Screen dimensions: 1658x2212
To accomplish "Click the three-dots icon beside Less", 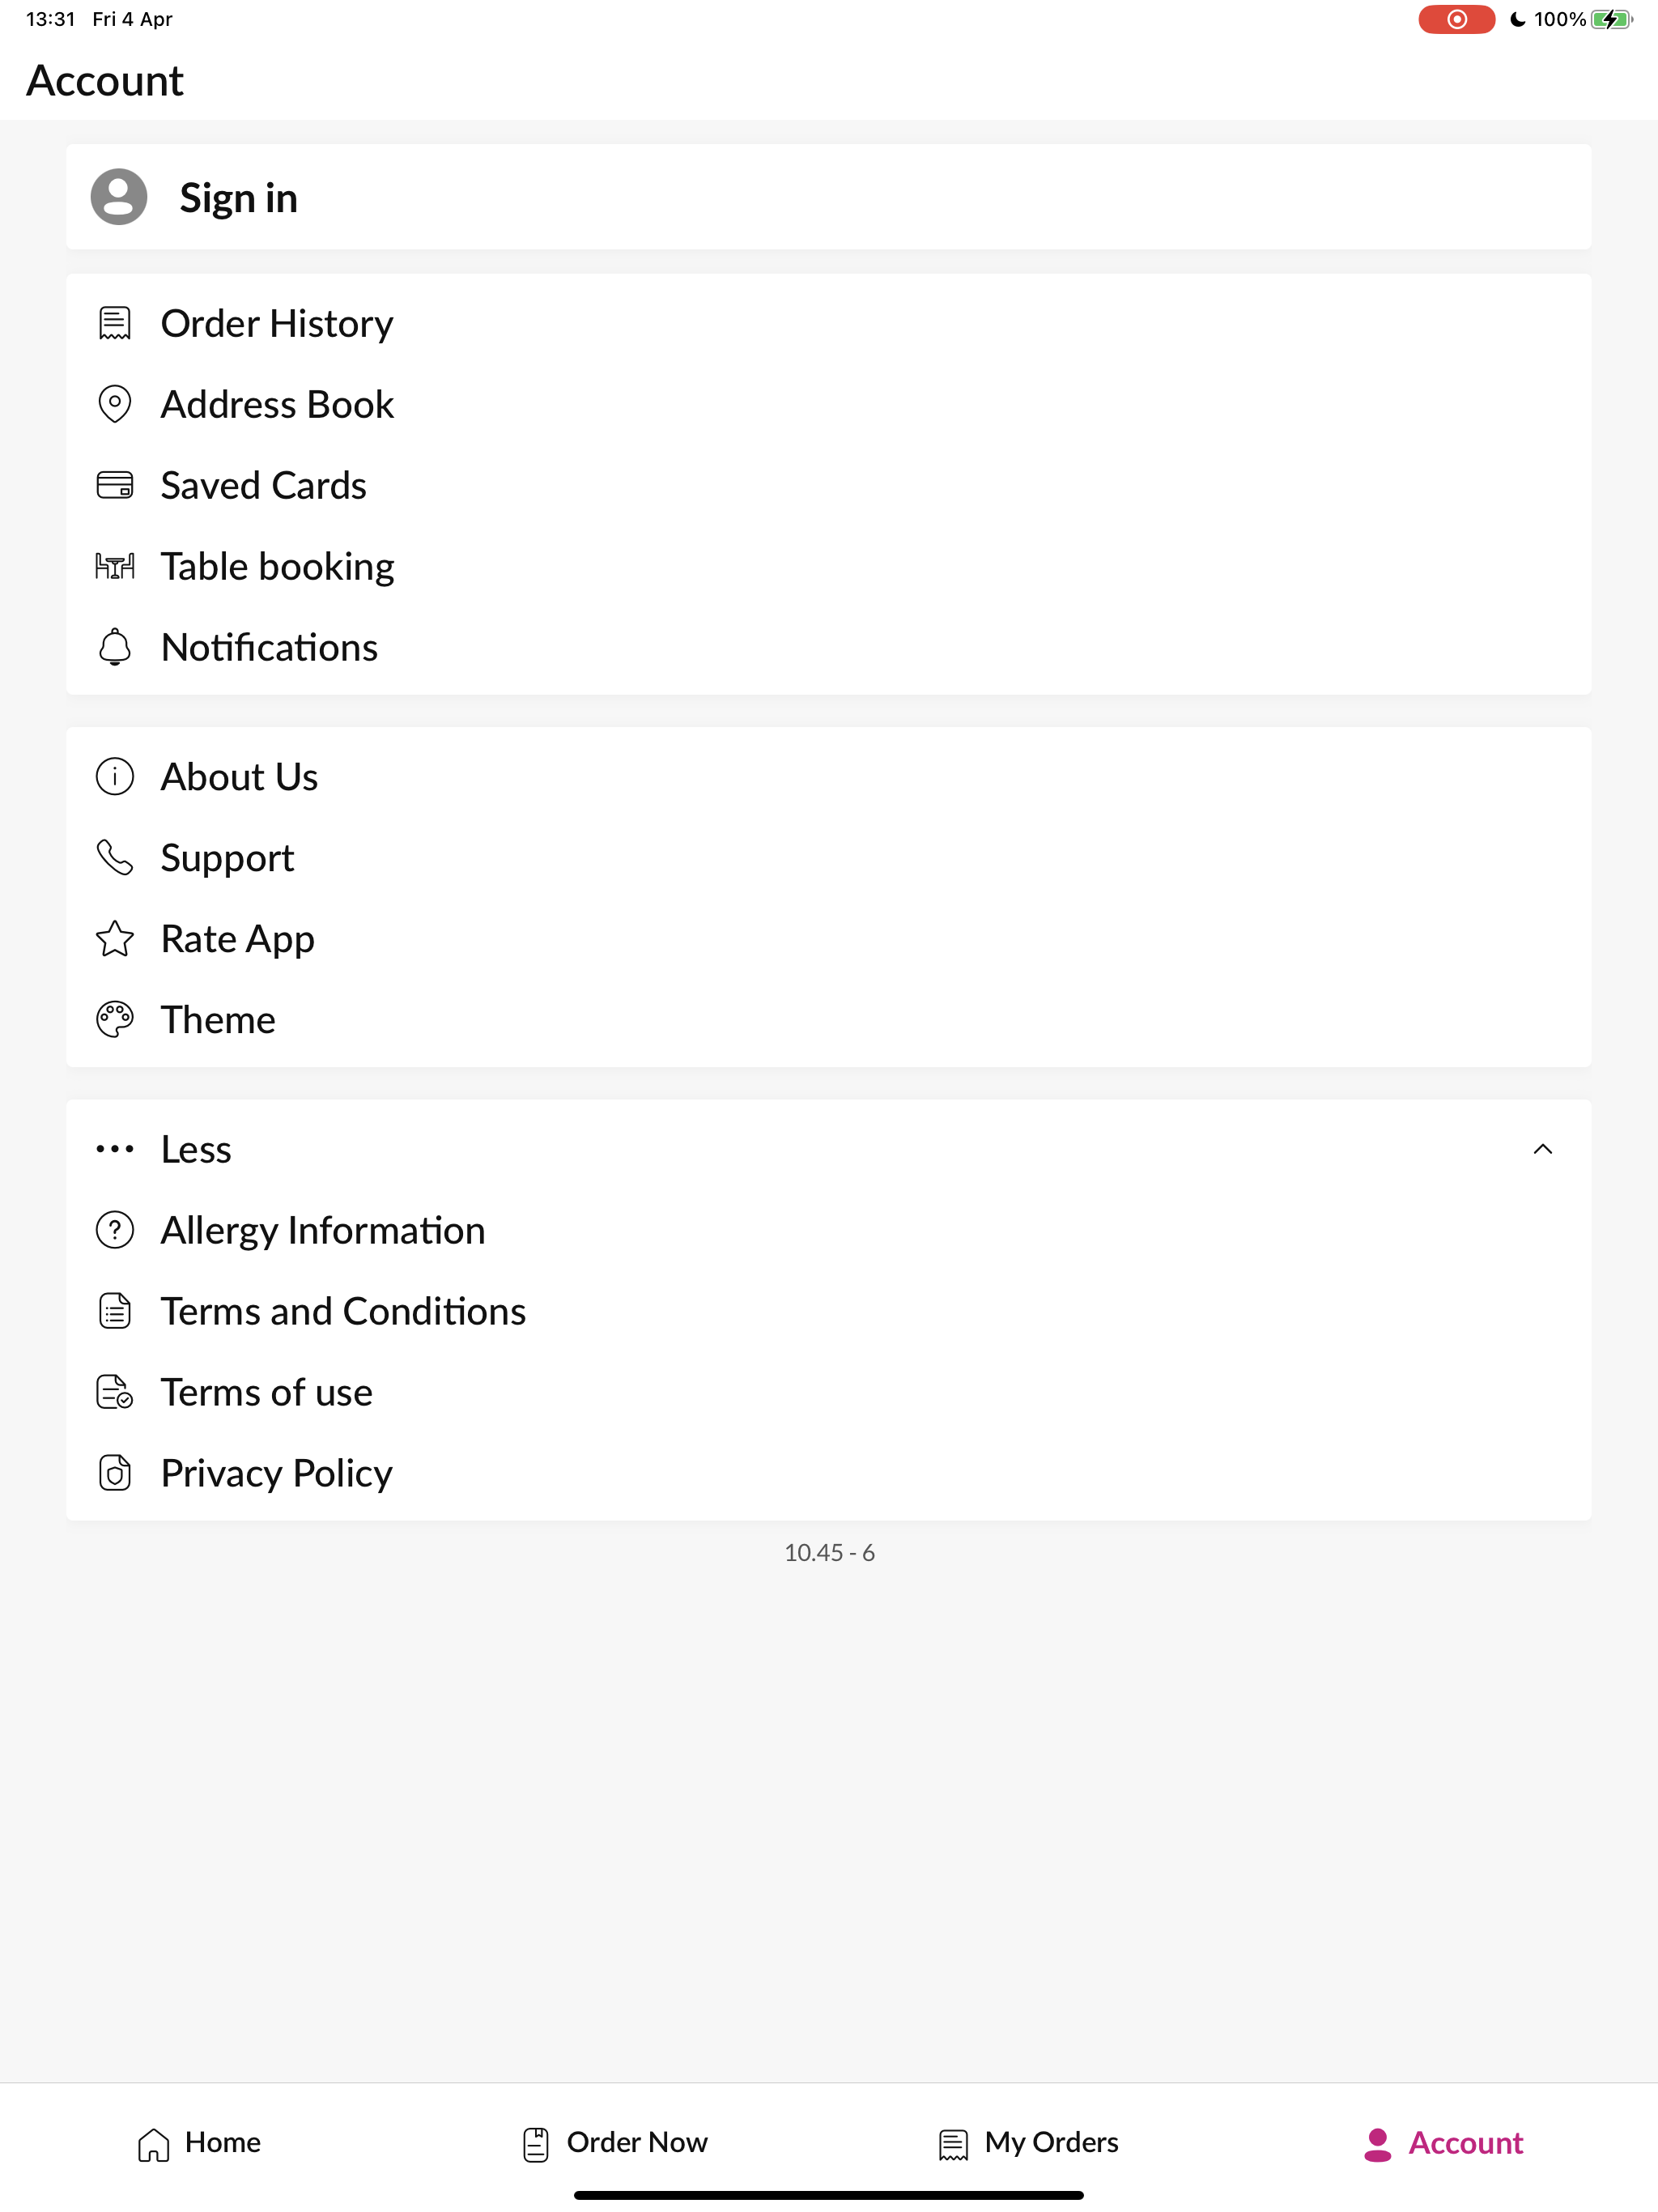I will (115, 1149).
